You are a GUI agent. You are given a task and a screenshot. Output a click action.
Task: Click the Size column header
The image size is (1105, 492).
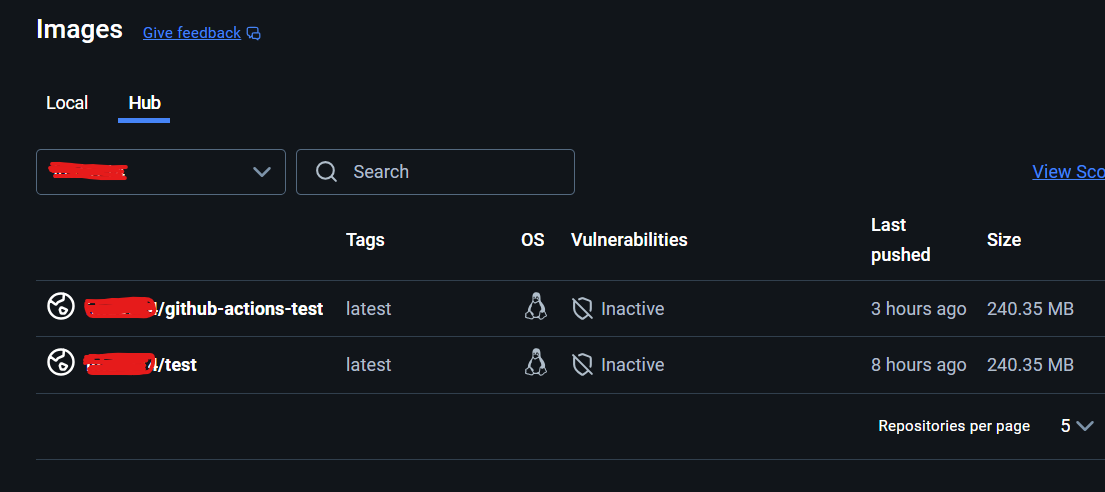click(x=1004, y=240)
